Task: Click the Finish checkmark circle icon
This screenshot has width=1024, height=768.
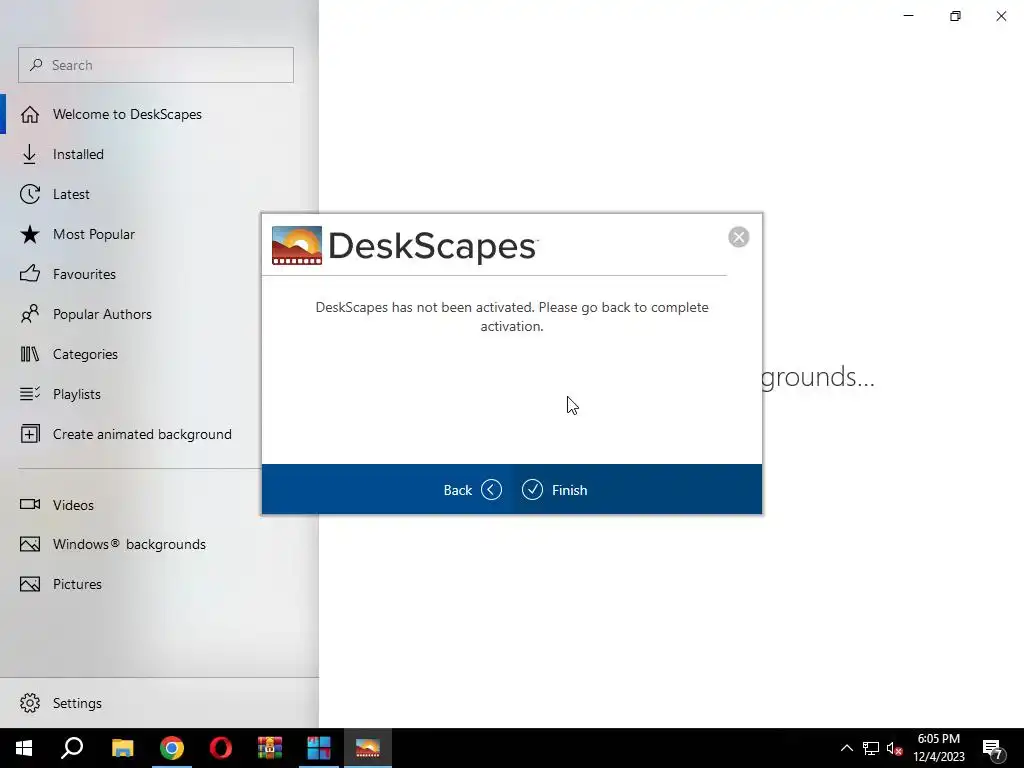Action: pos(532,490)
